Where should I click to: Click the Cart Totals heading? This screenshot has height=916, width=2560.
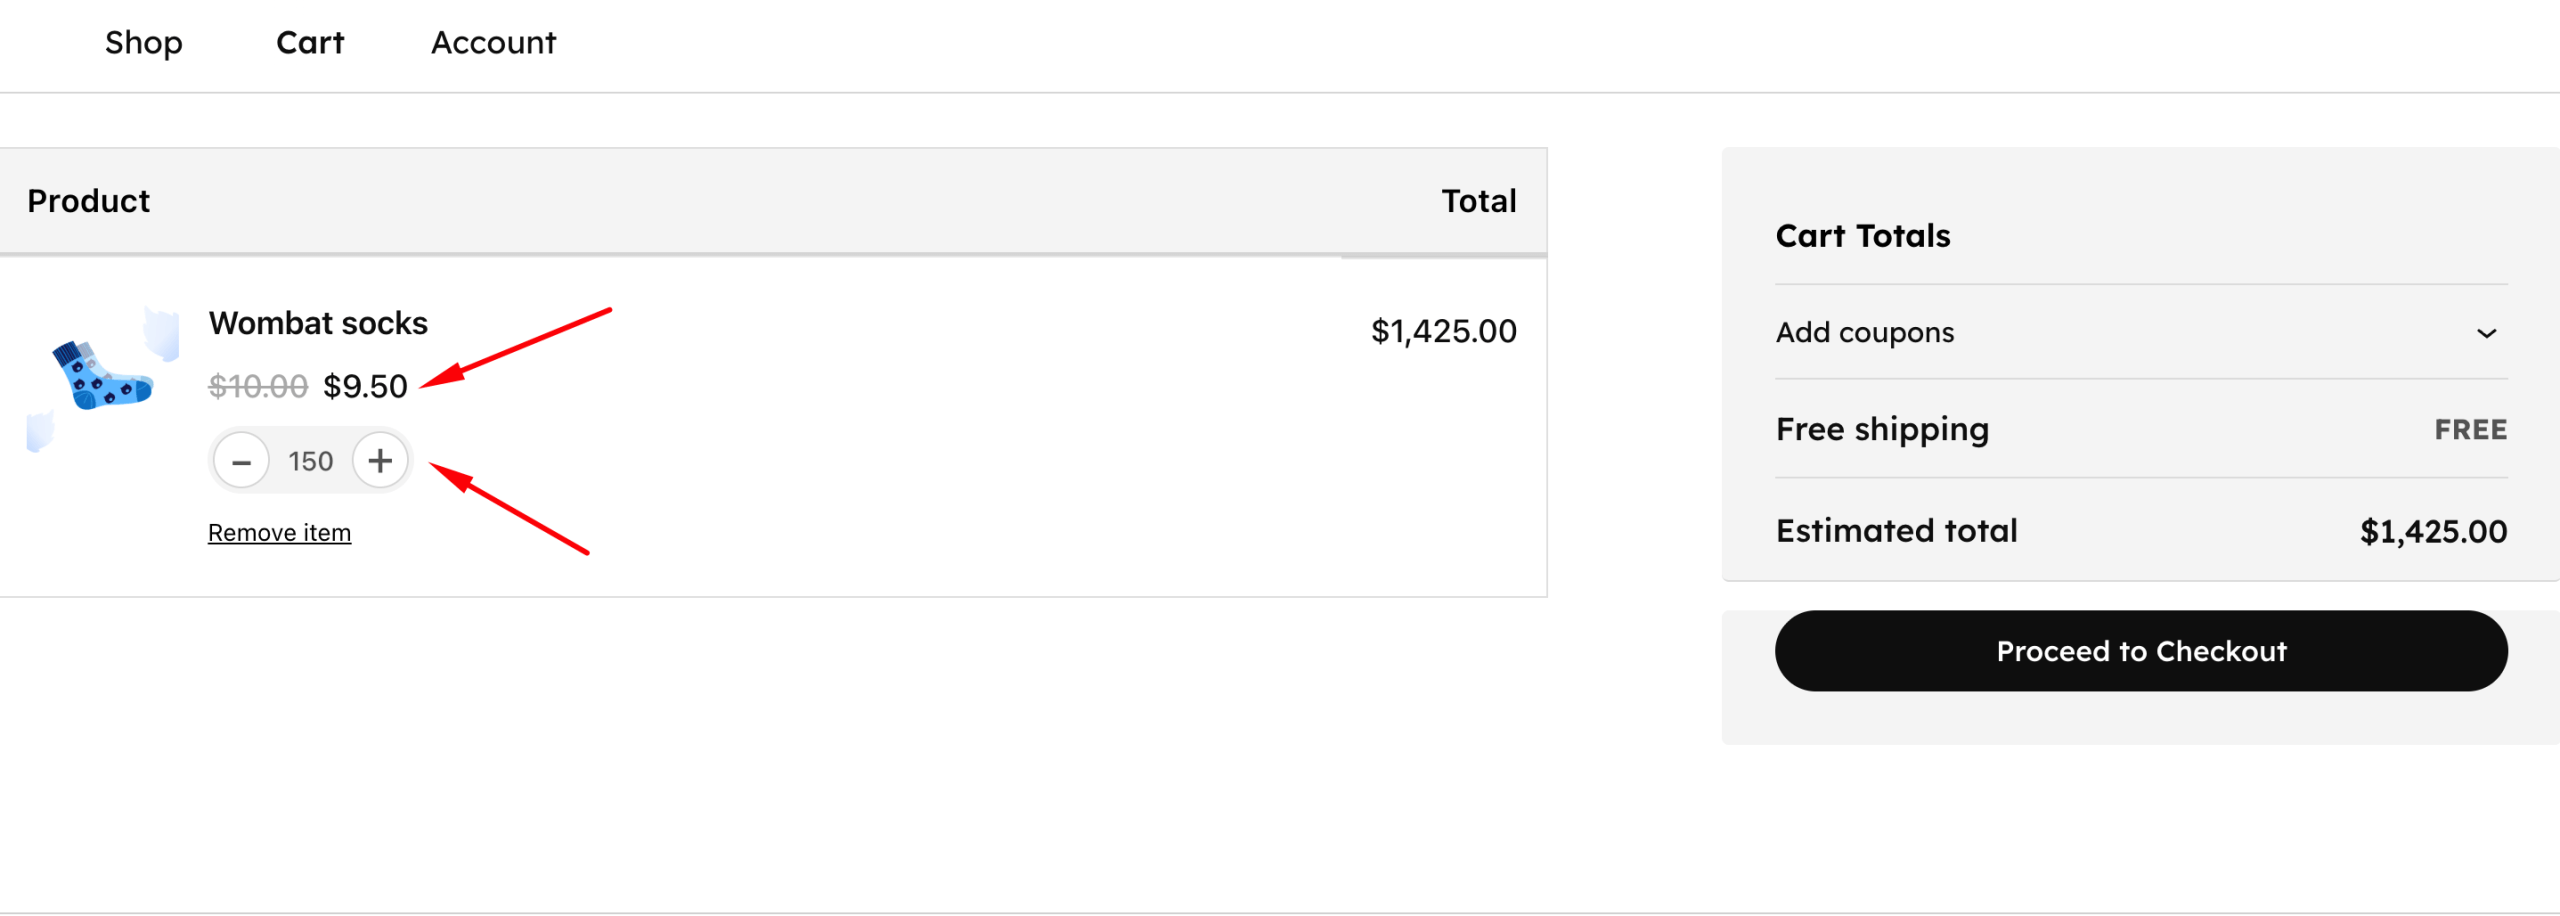1862,236
